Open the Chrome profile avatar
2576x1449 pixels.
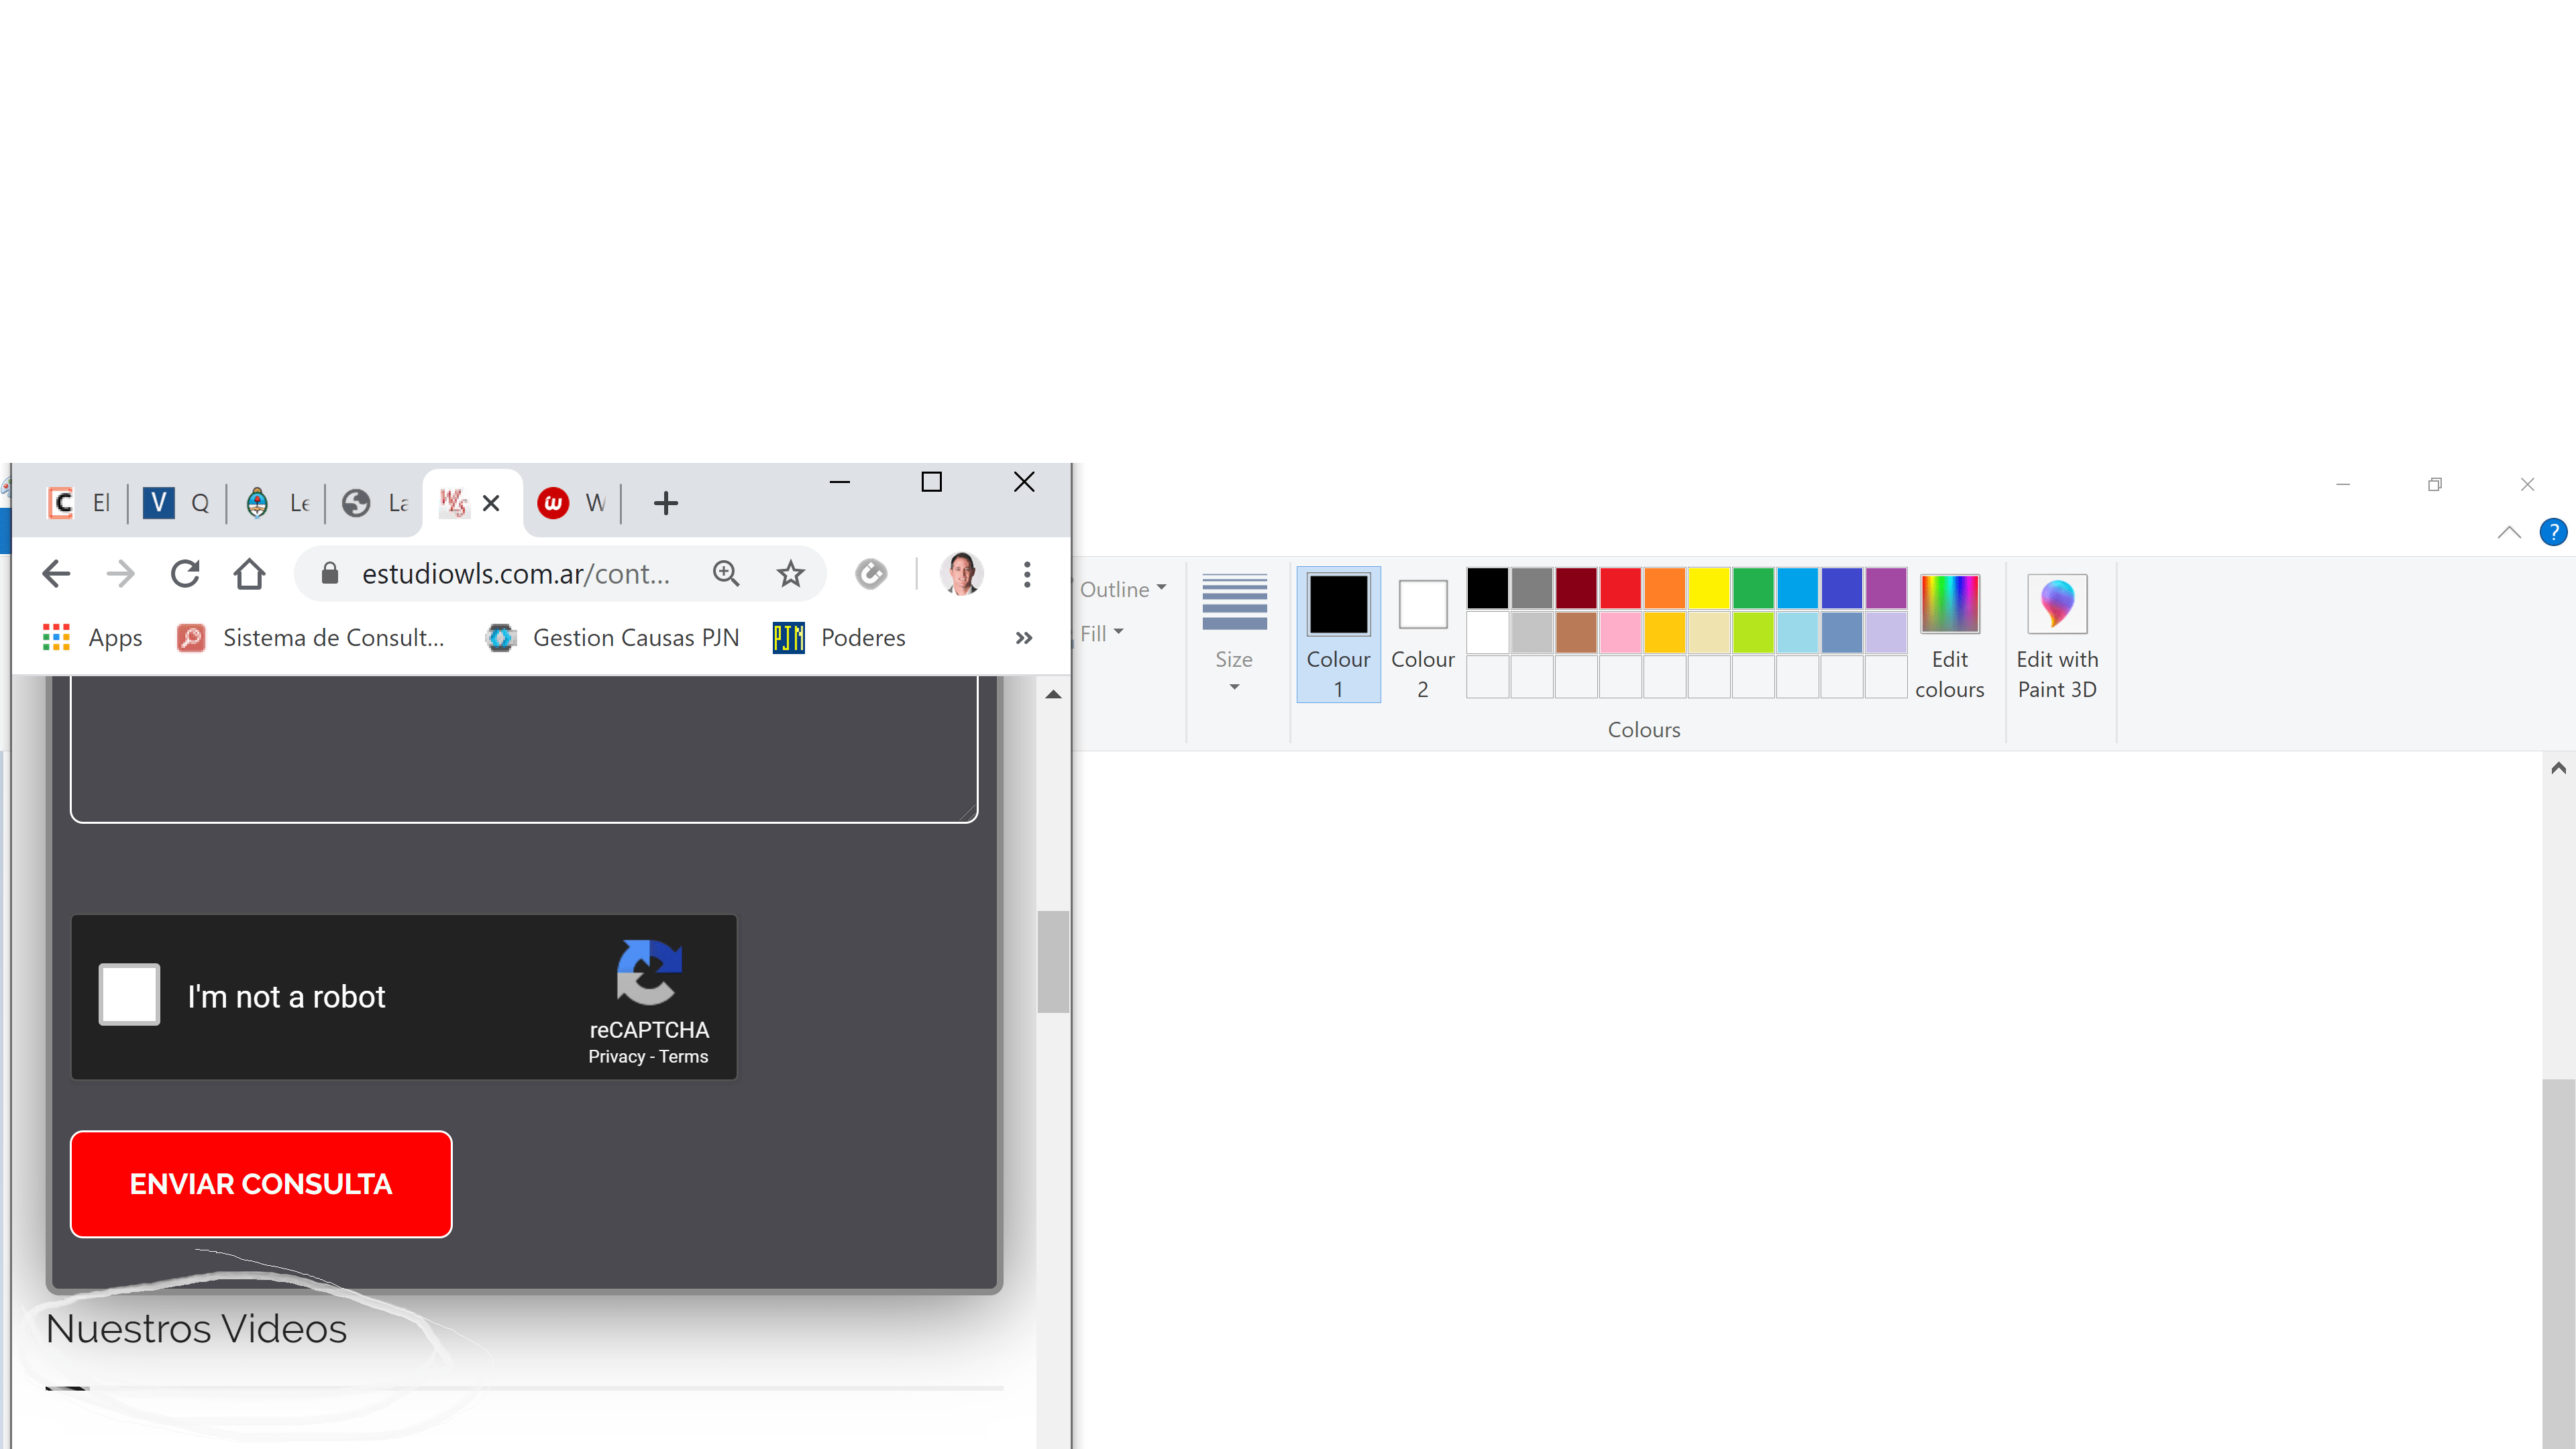(x=962, y=574)
